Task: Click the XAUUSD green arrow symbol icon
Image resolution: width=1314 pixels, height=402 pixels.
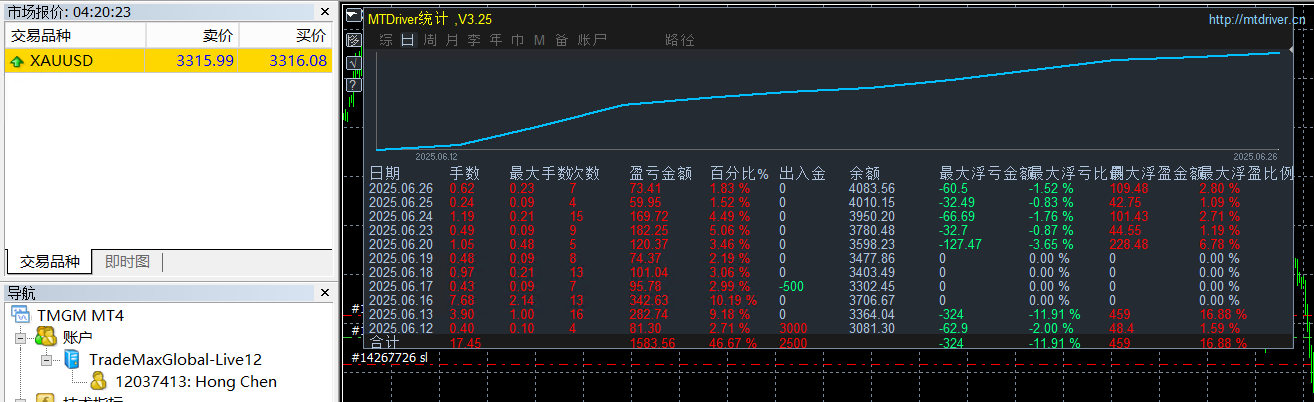Action: click(17, 61)
